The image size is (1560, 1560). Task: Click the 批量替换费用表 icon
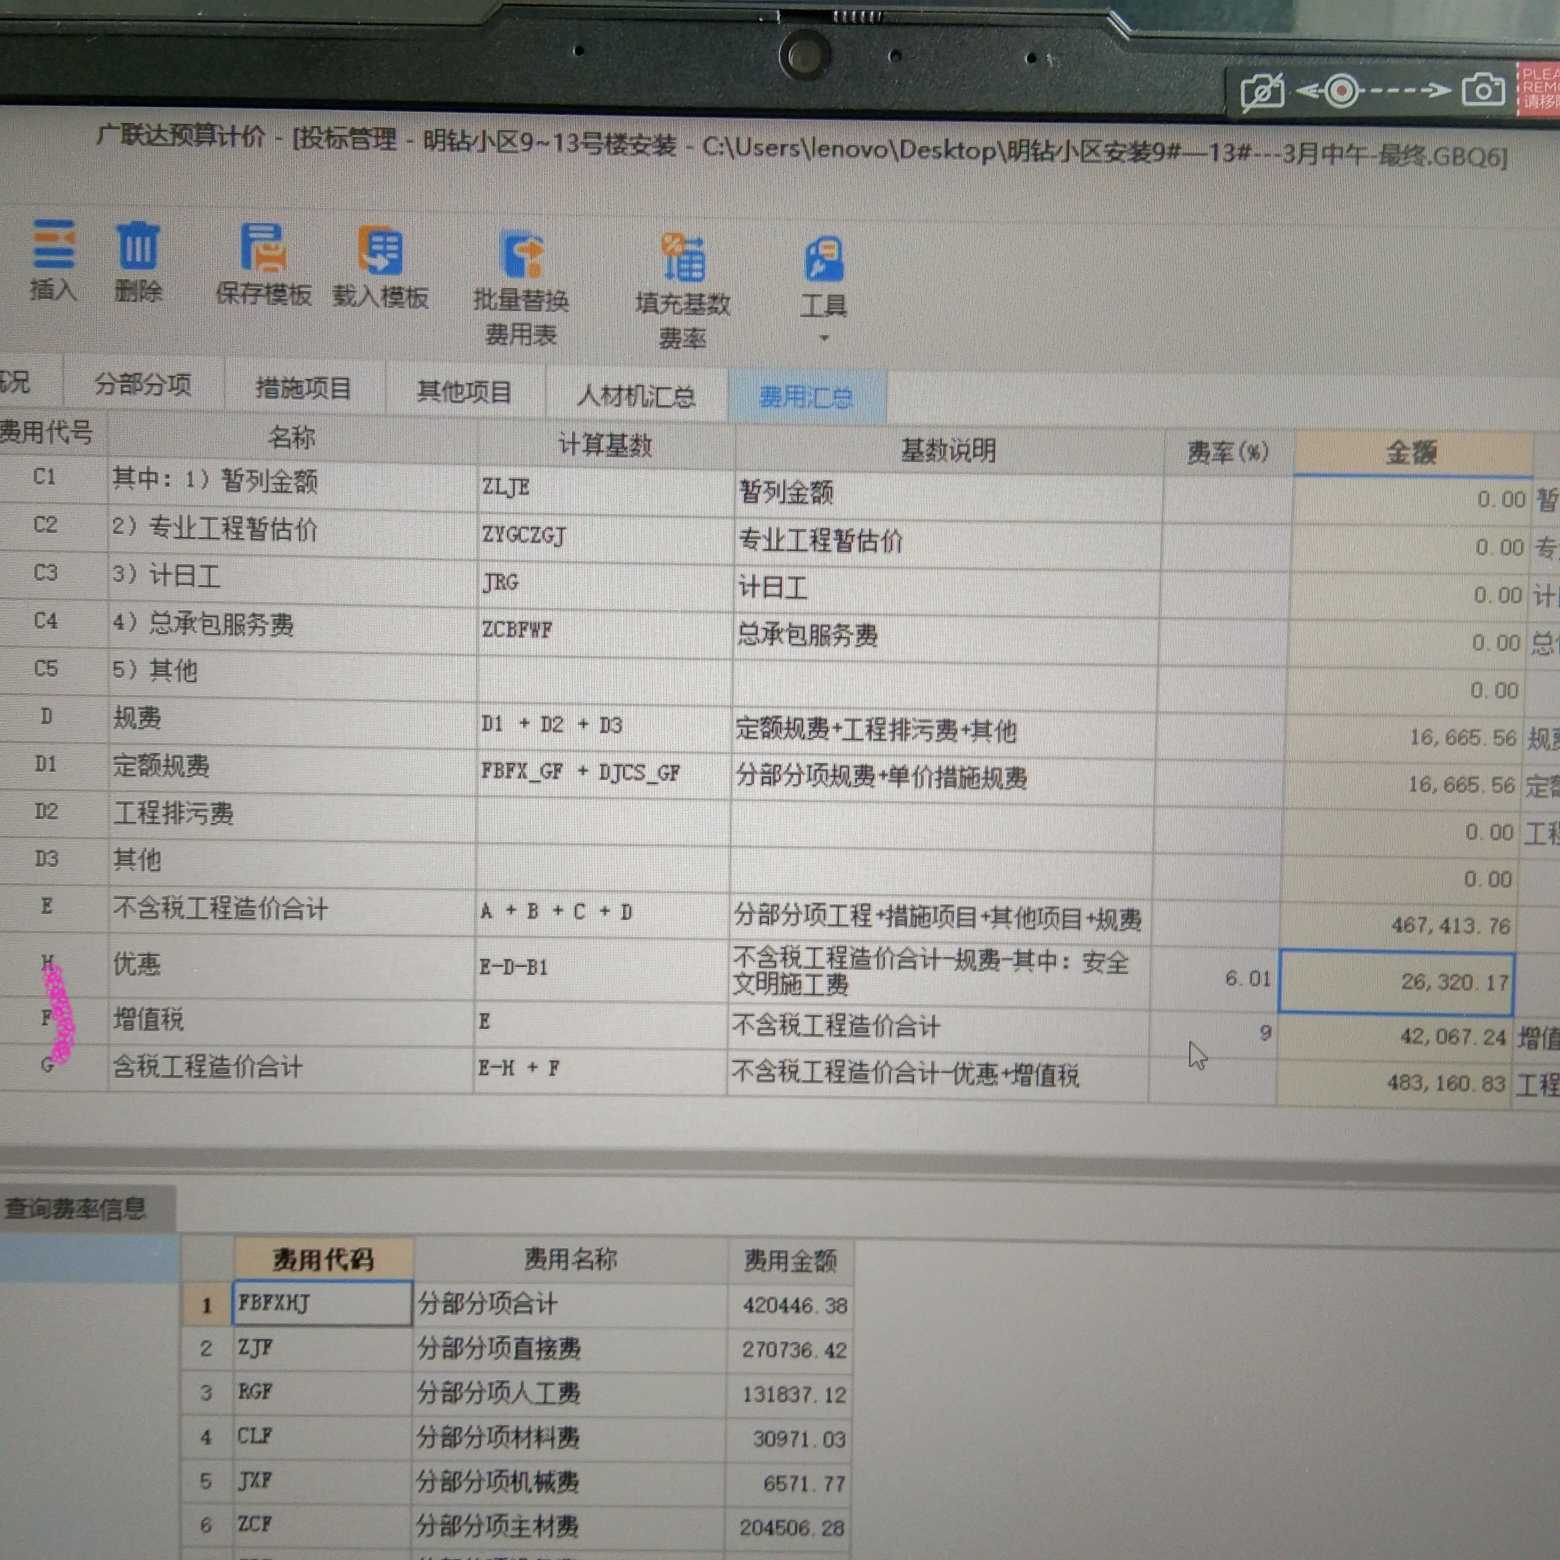[x=521, y=254]
